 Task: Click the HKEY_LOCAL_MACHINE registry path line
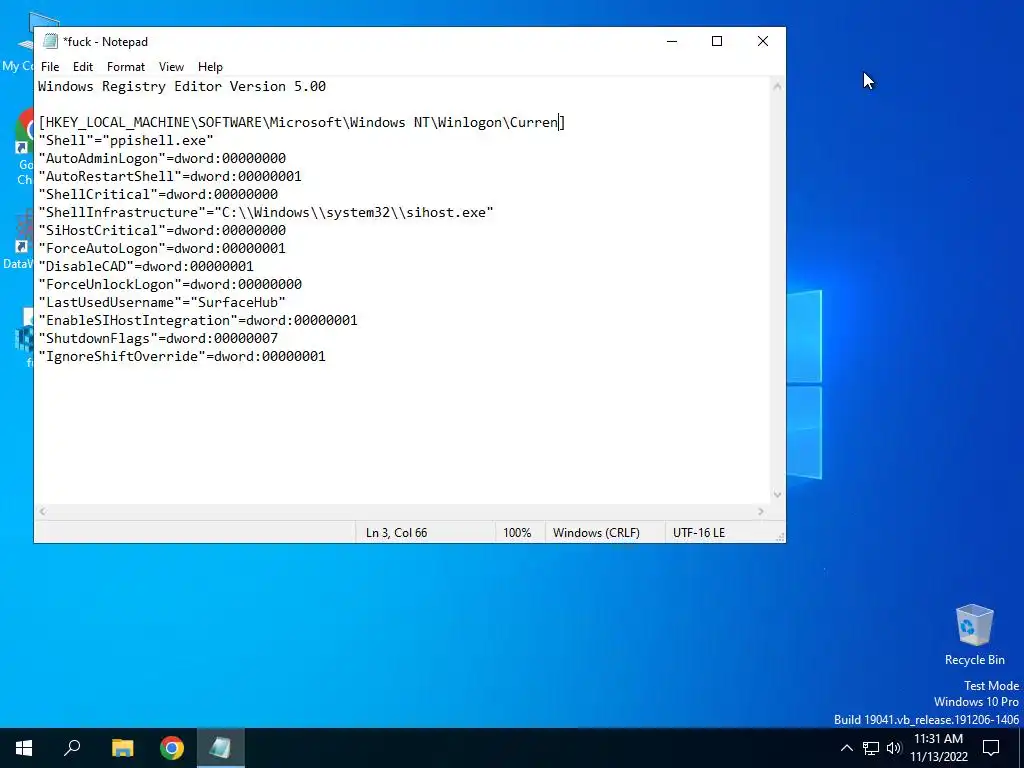point(302,122)
